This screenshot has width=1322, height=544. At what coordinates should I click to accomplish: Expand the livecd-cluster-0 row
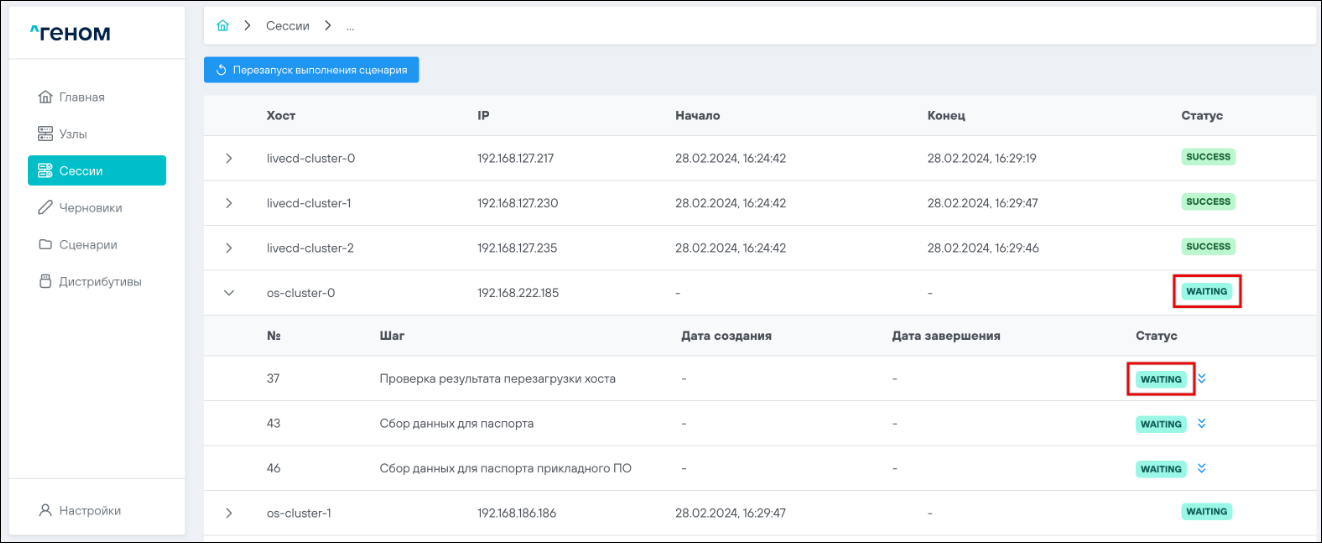pos(229,158)
